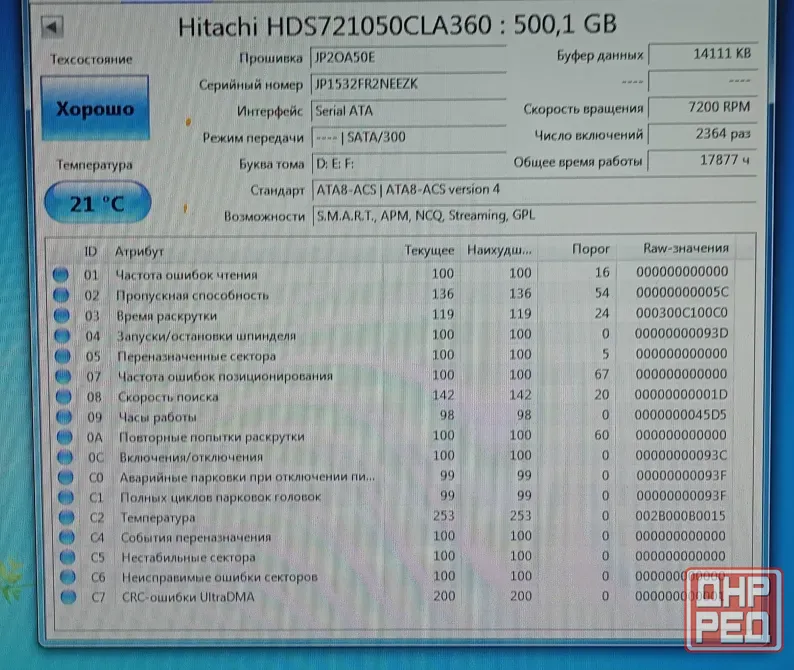Click raw value 002B000B0015
Image resolution: width=794 pixels, height=670 pixels.
tap(680, 516)
